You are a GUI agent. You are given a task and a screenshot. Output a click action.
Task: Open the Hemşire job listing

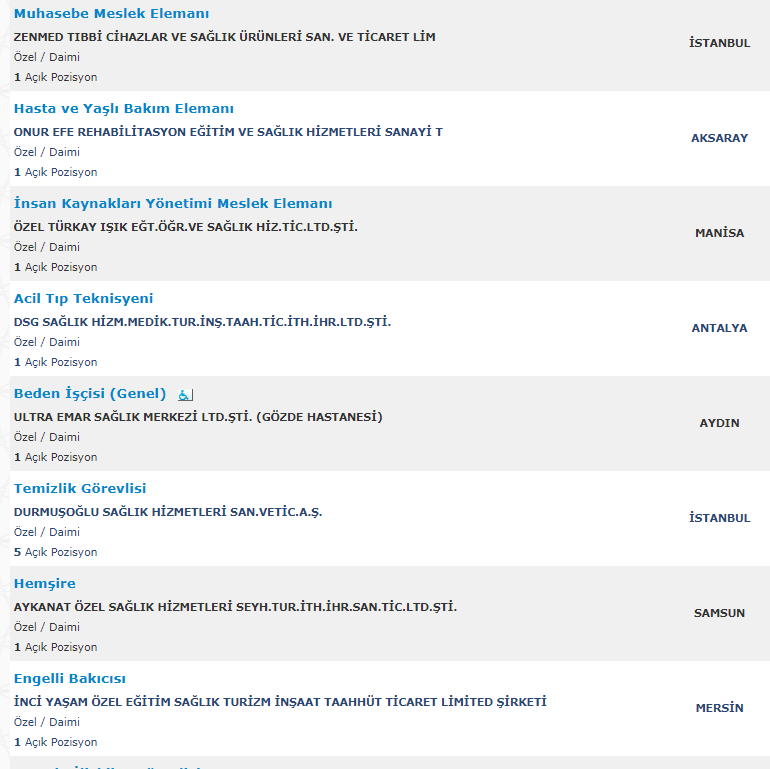45,584
